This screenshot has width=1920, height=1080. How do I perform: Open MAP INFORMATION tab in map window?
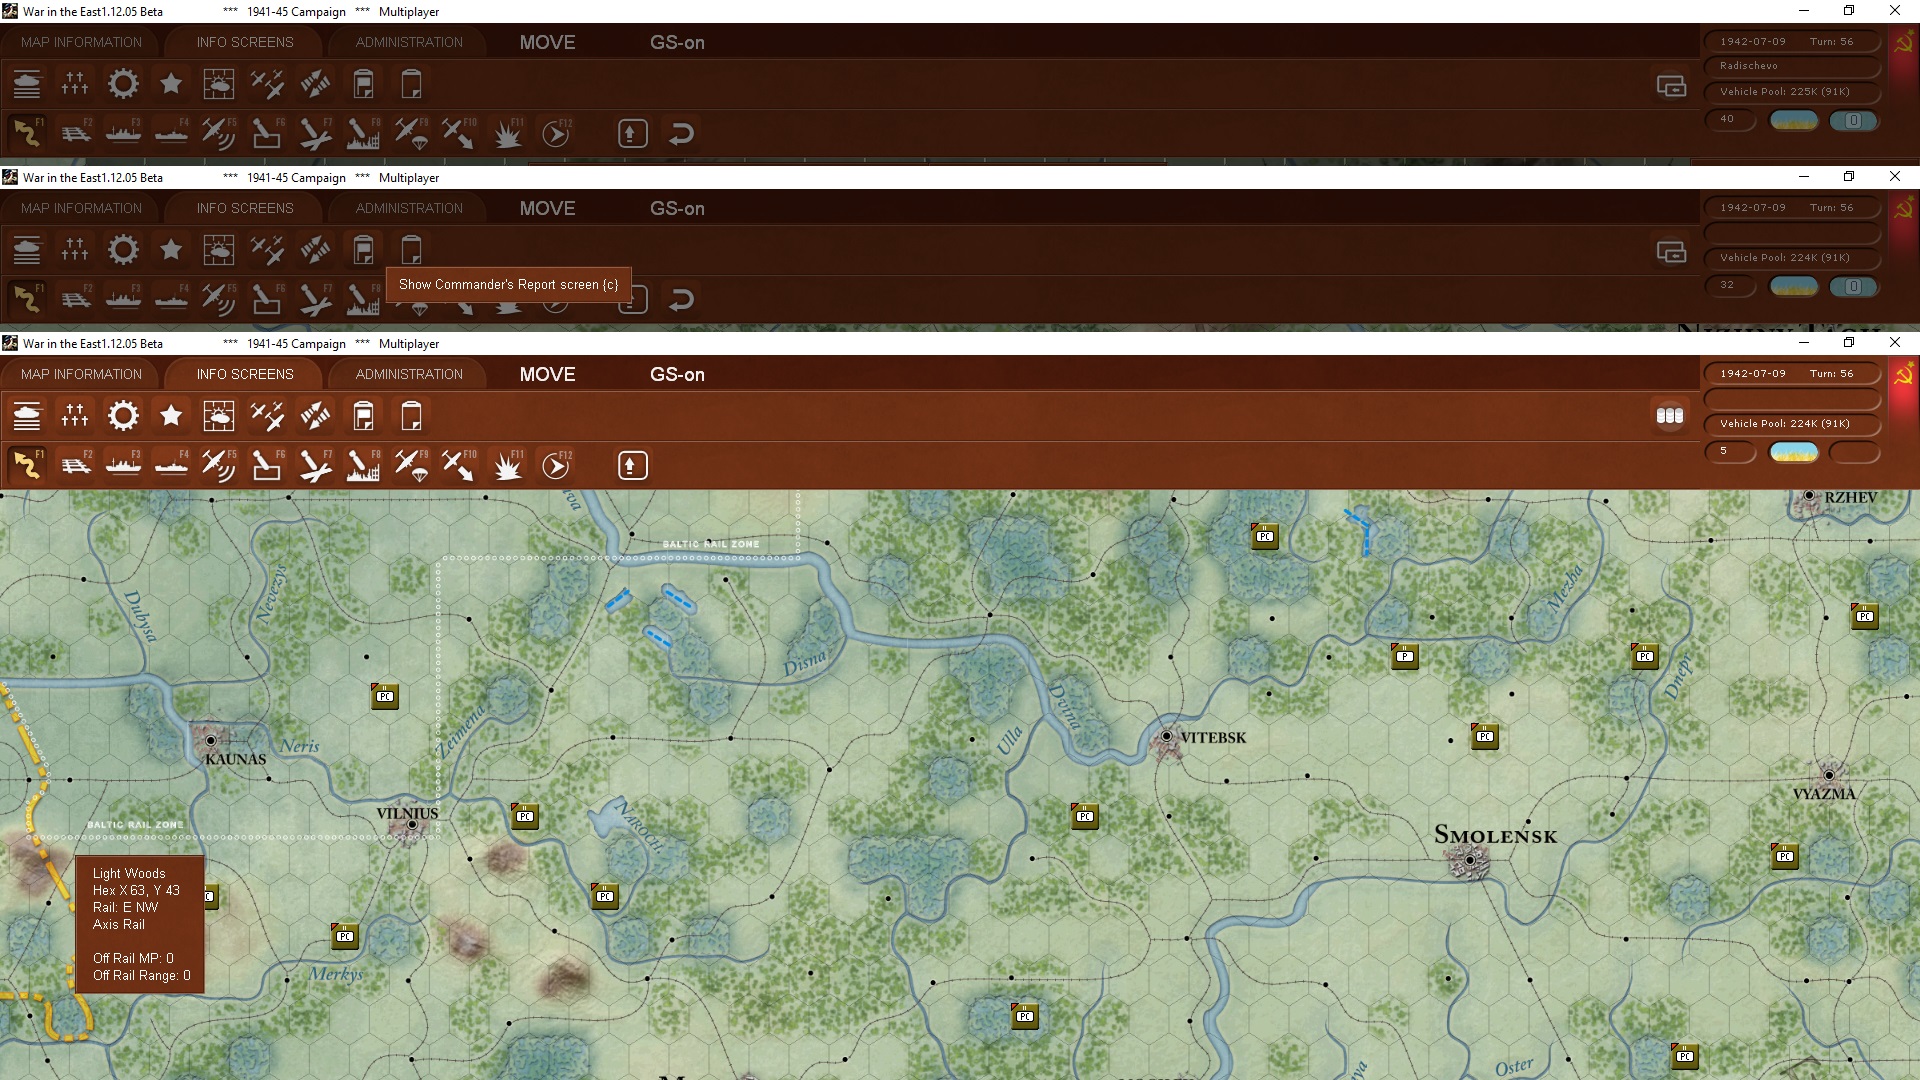(81, 374)
